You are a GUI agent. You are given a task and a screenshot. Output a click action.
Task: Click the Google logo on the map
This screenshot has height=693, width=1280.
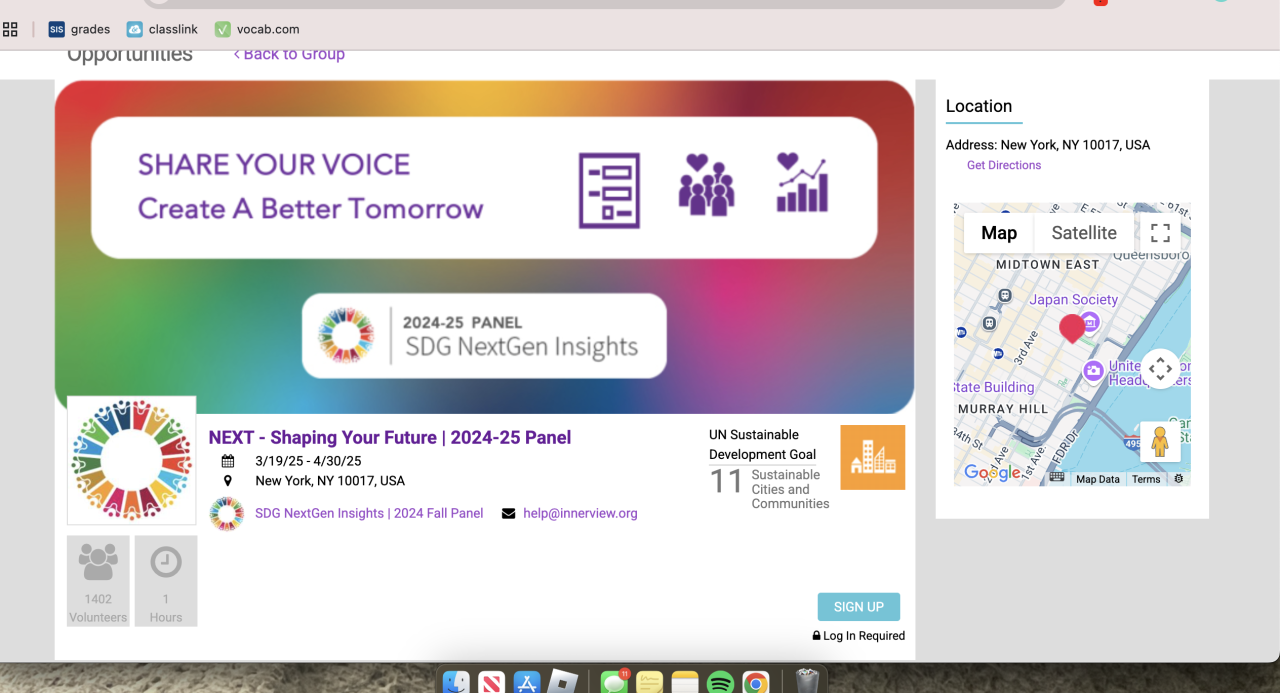(993, 473)
